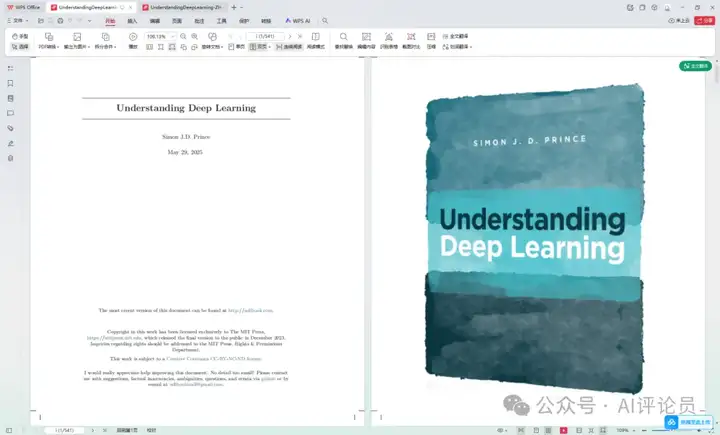Click the PDF convert tool icon

pyautogui.click(x=49, y=37)
